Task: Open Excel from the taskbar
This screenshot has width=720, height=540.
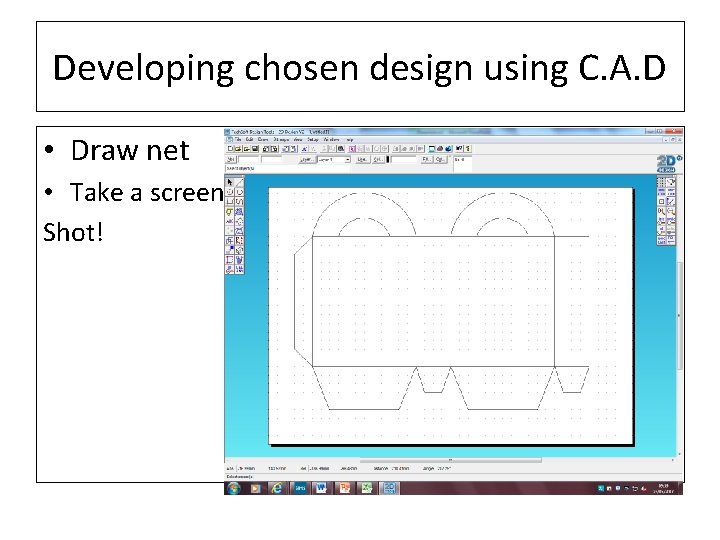Action: pos(366,488)
